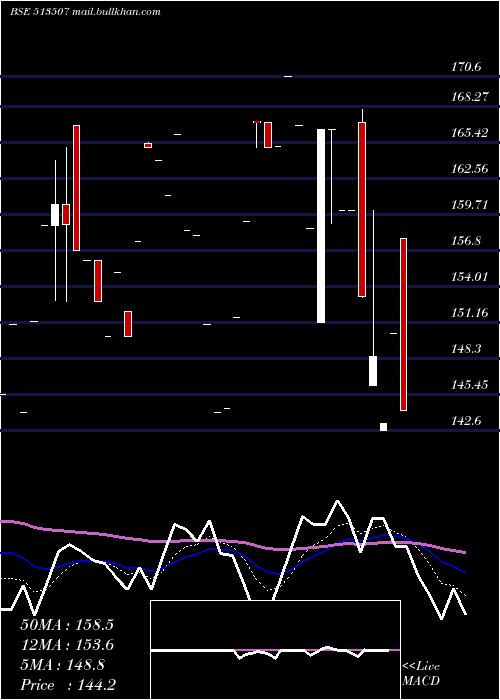The width and height of the screenshot is (500, 700).
Task: Click inside the Live MACD inset chart
Action: [x=275, y=650]
